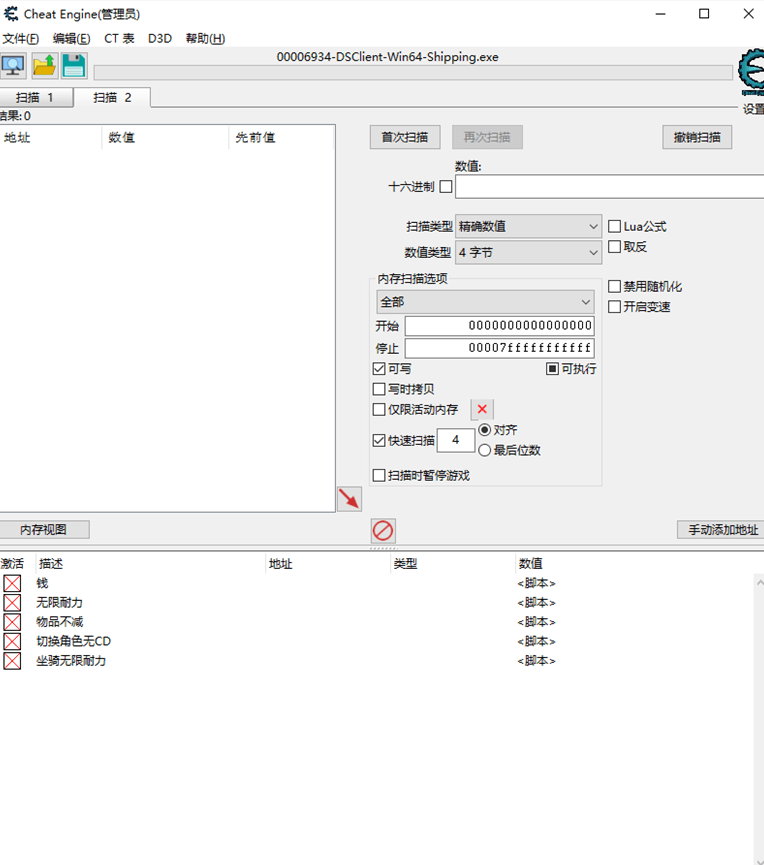The height and width of the screenshot is (865, 764).
Task: Click the red circle clear list icon
Action: 383,531
